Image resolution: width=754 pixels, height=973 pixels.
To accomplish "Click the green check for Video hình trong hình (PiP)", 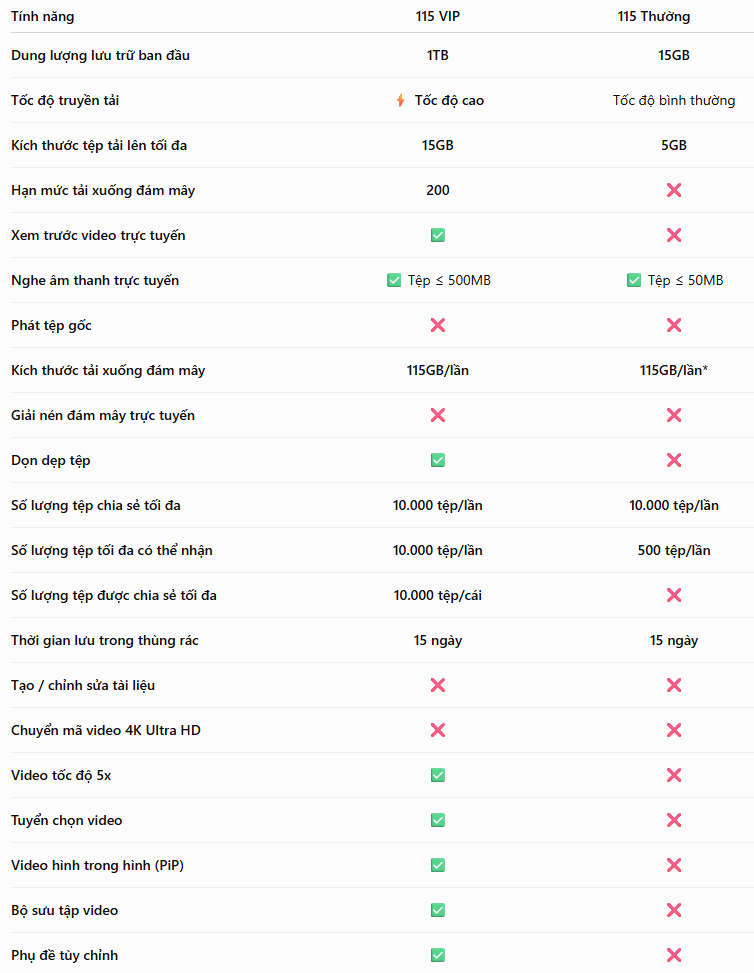I will 438,865.
